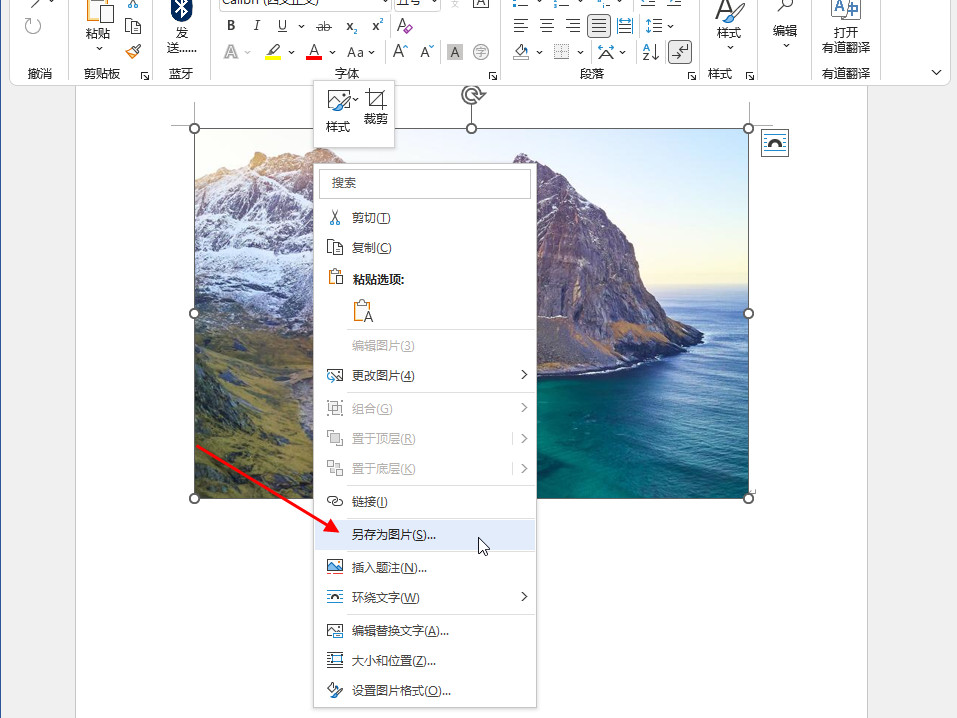Image resolution: width=957 pixels, height=718 pixels.
Task: Toggle Bold formatting
Action: coord(231,26)
